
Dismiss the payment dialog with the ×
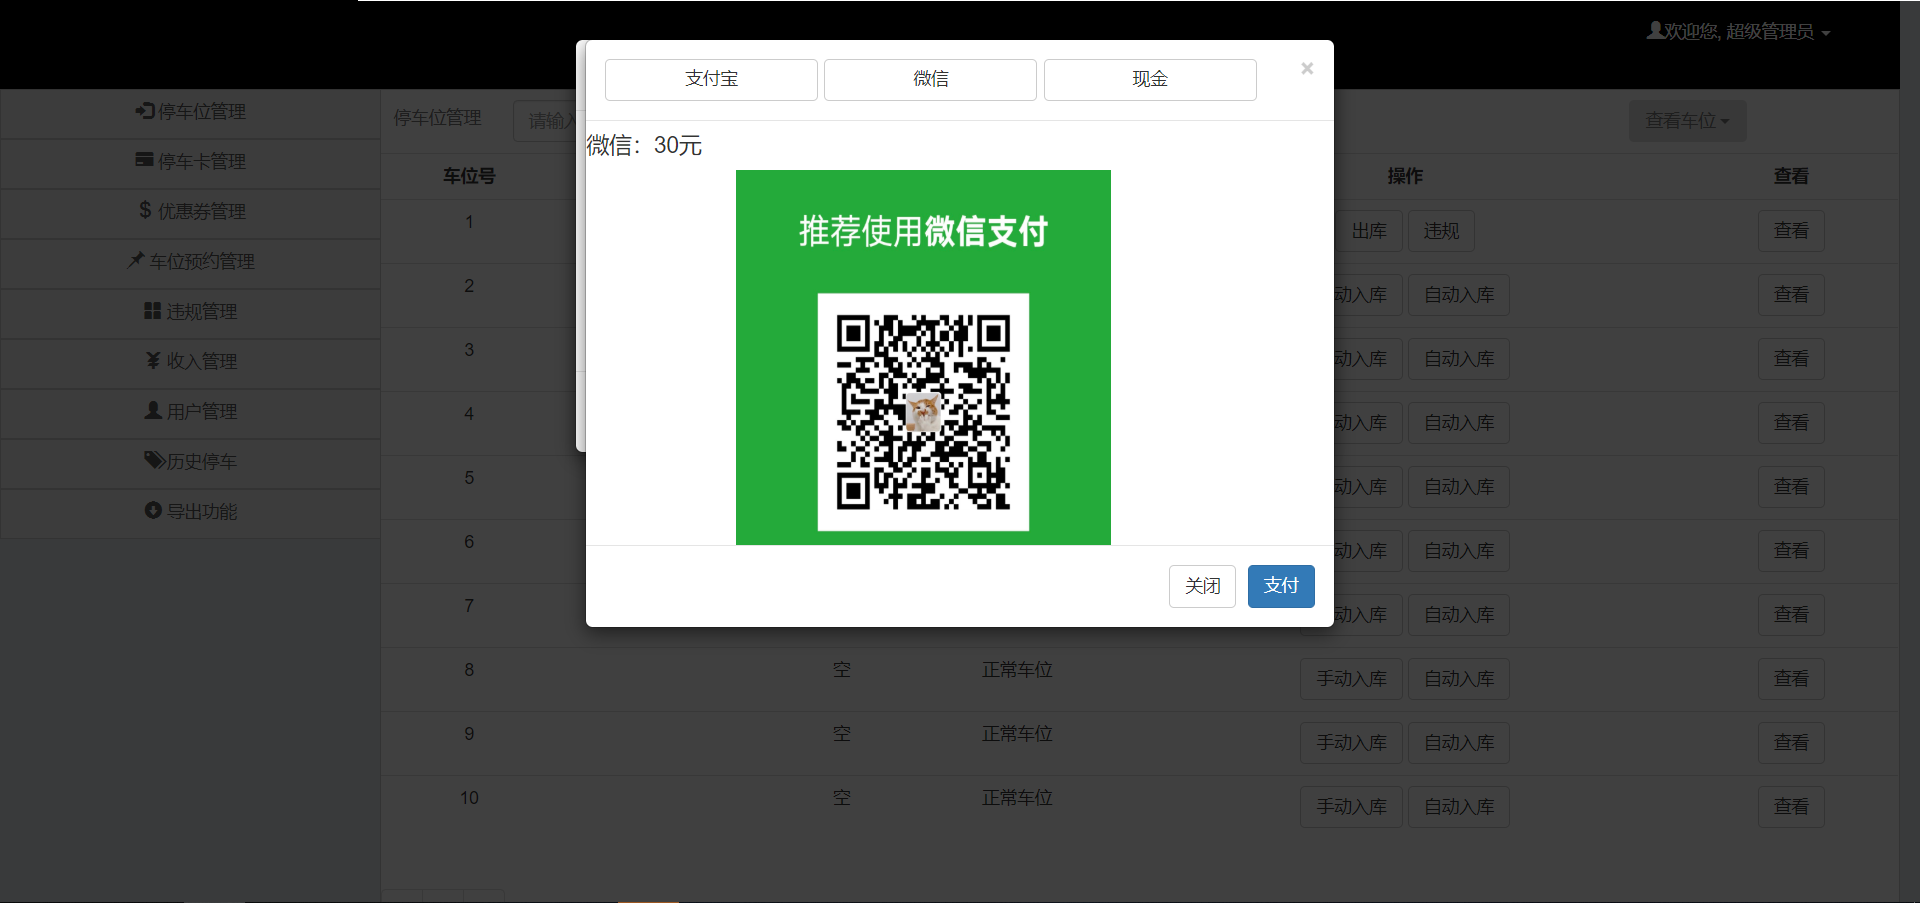coord(1307,68)
